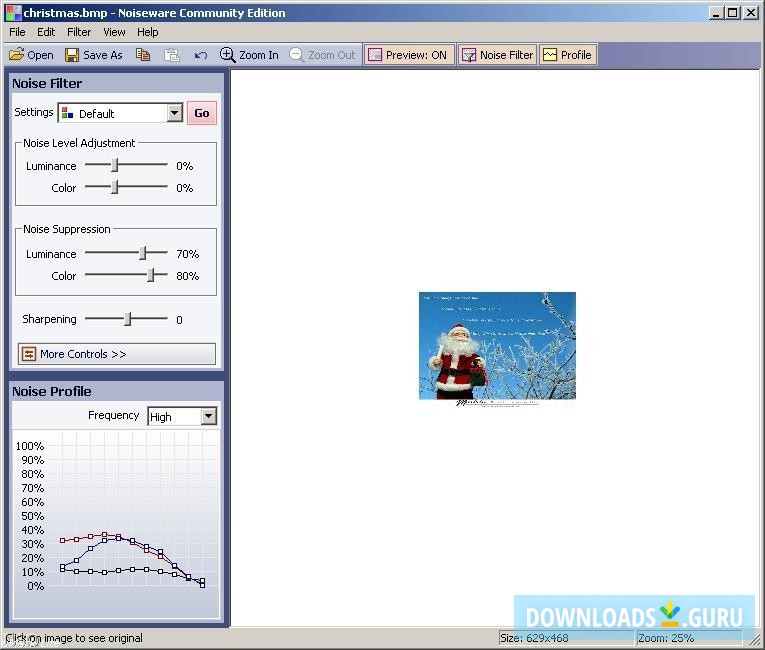The image size is (765, 650).
Task: Click the Noise Profile panel header
Action: [117, 391]
